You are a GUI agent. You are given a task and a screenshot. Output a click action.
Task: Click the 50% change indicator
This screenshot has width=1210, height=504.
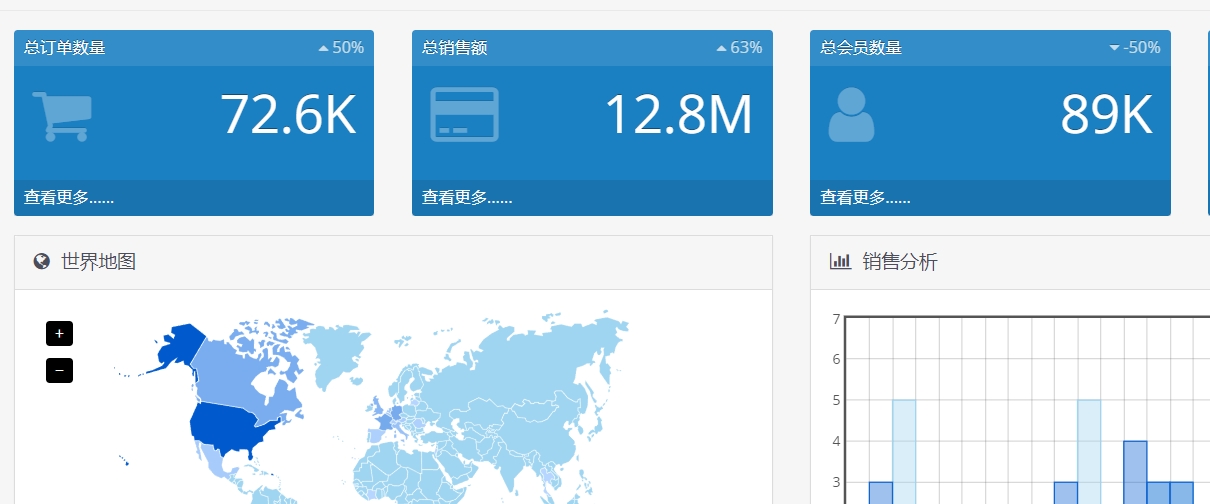coord(341,48)
